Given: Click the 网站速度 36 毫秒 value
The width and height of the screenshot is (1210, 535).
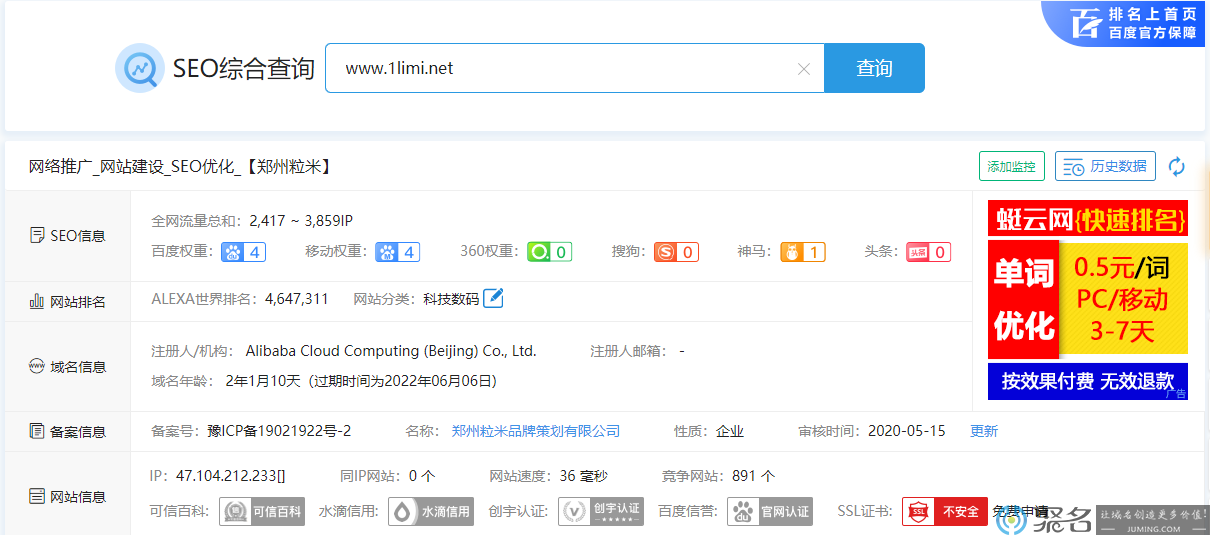Looking at the screenshot, I should tap(584, 476).
